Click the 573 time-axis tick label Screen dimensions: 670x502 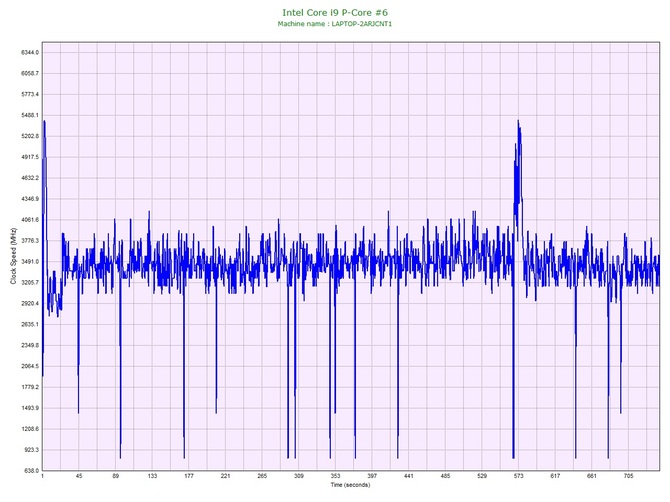[x=518, y=476]
